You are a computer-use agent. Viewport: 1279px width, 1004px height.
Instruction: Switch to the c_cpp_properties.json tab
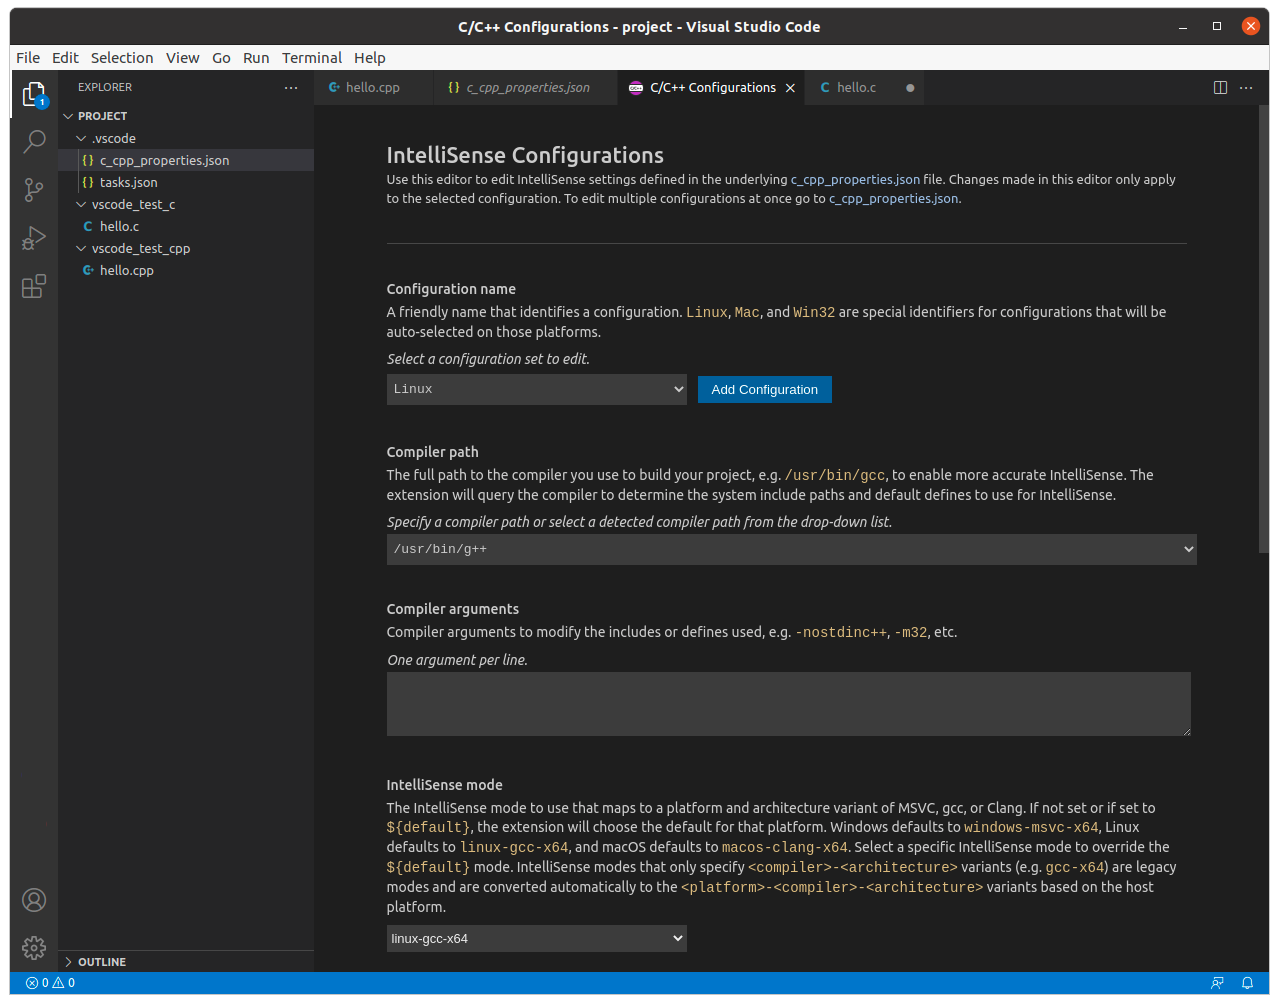(526, 88)
